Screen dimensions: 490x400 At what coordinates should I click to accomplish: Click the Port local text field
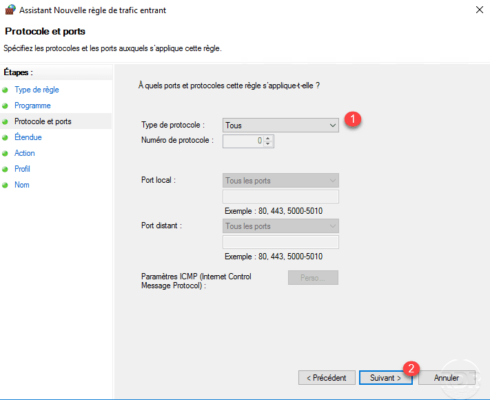[x=280, y=197]
